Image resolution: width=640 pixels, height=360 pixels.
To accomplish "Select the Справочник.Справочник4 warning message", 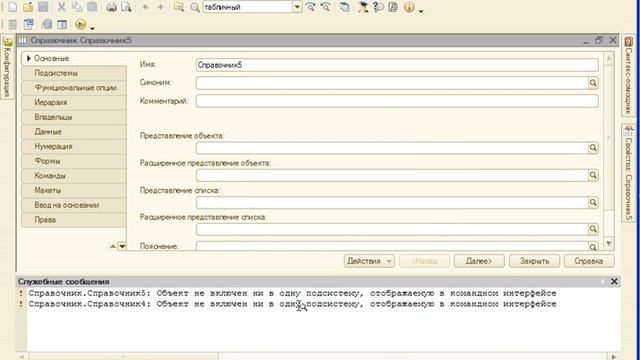I will click(x=292, y=304).
